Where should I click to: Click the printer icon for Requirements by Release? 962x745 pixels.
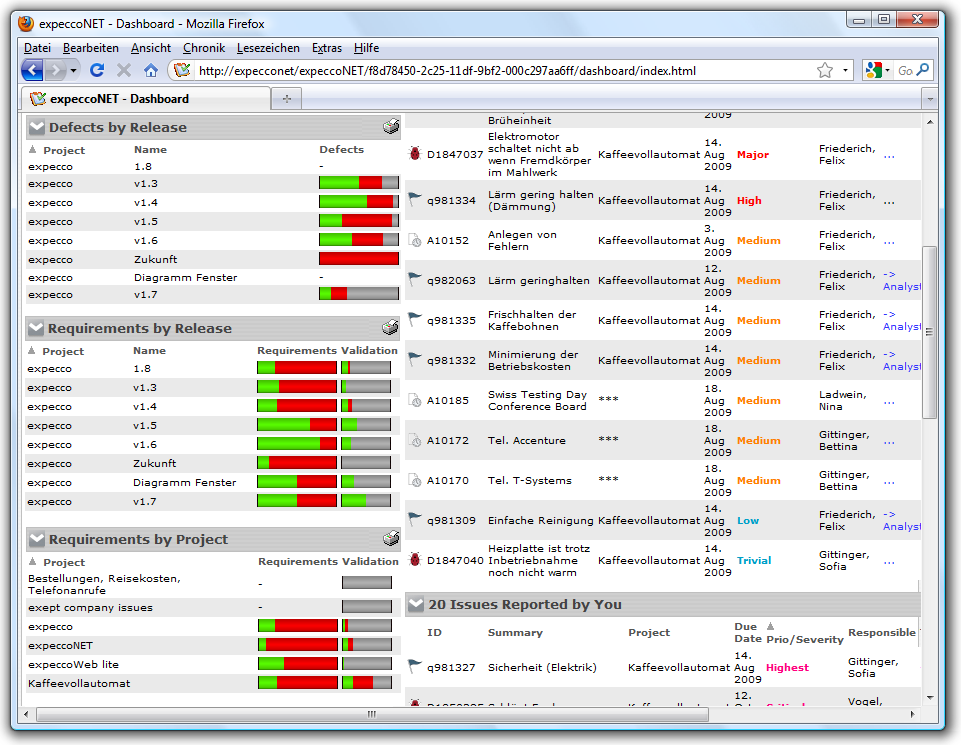coord(391,328)
